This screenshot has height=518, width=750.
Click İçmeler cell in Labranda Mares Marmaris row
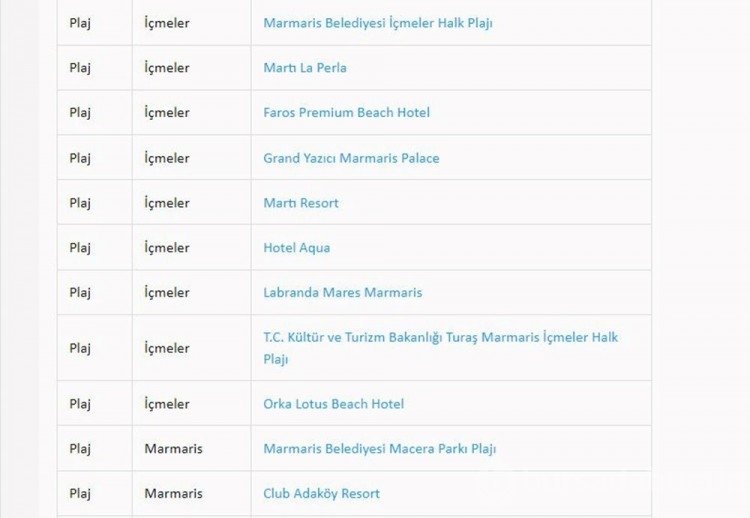pyautogui.click(x=191, y=292)
